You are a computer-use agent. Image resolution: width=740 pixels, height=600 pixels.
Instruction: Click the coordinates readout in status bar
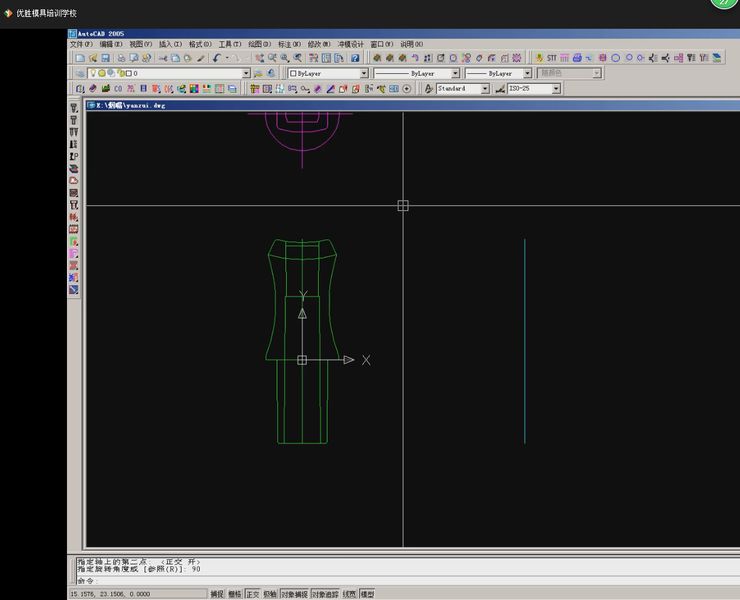pos(137,594)
